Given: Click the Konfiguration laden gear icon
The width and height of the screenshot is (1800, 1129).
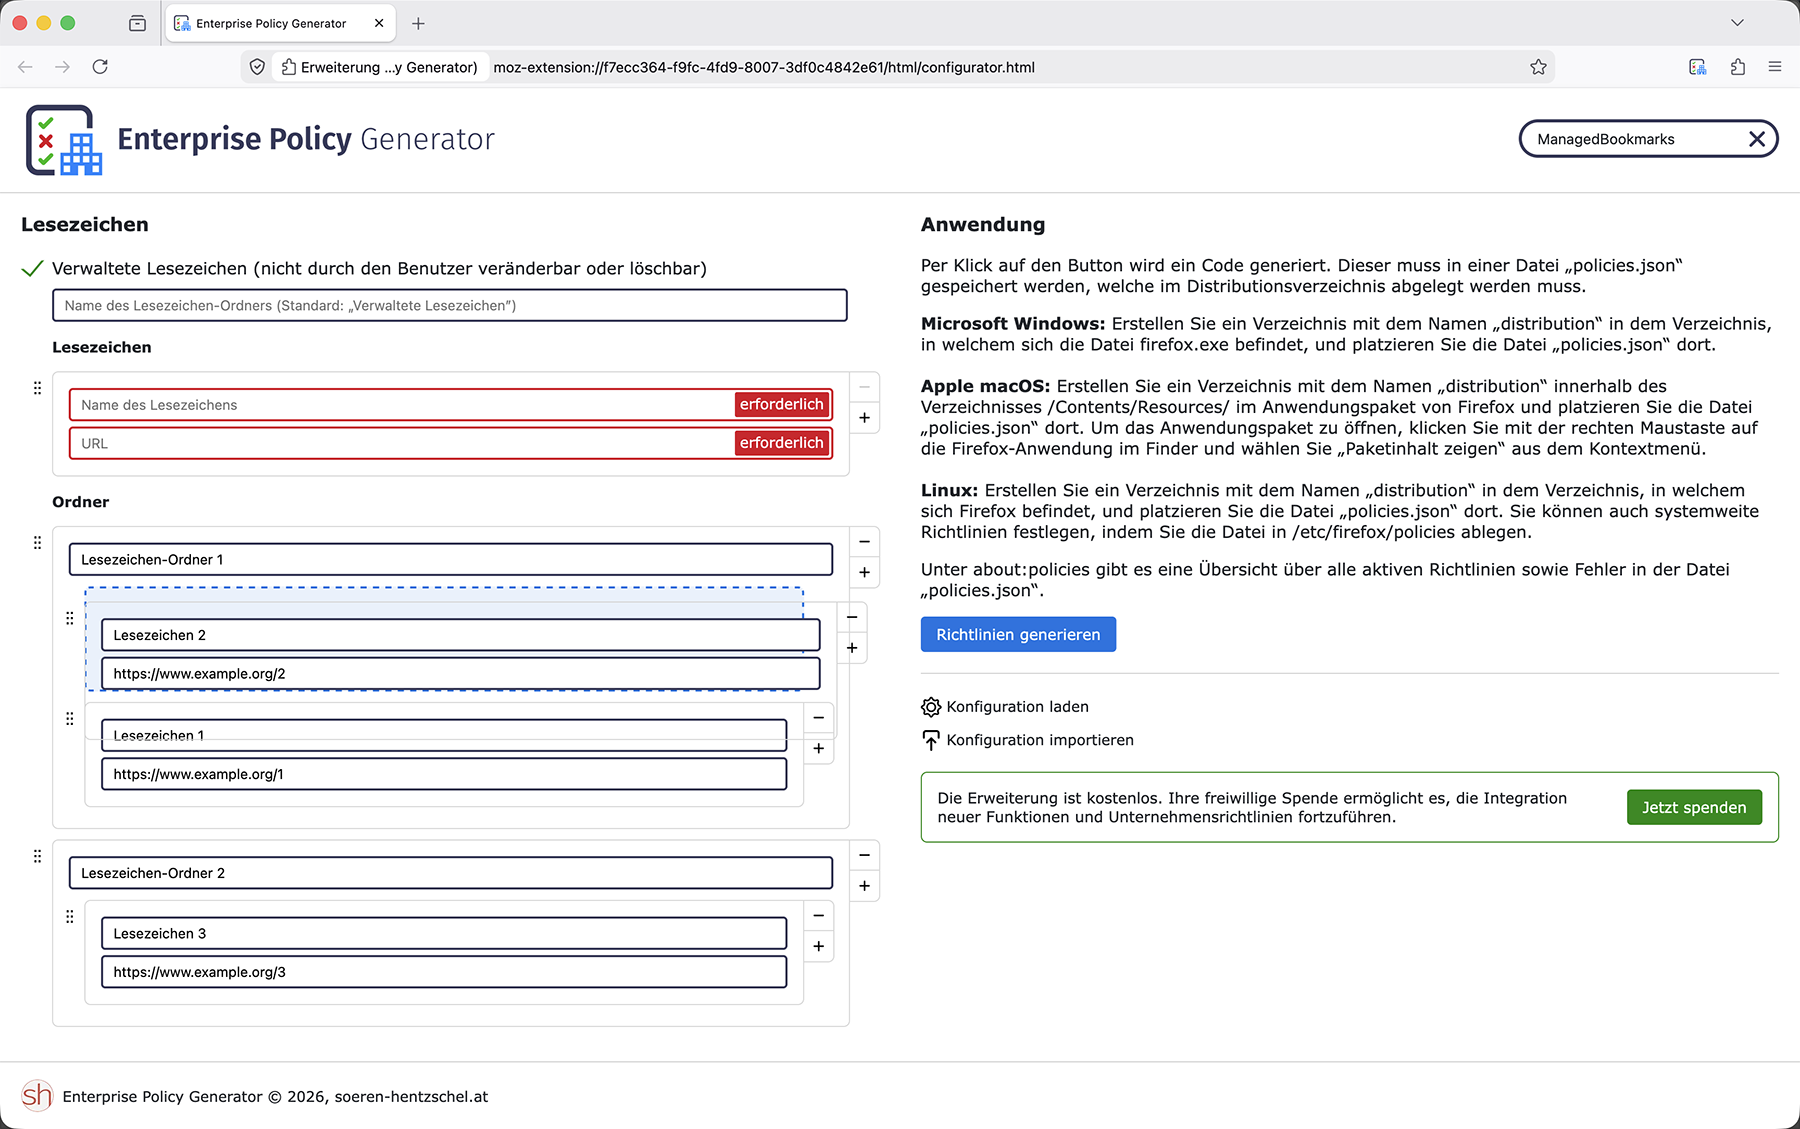Looking at the screenshot, I should (931, 707).
